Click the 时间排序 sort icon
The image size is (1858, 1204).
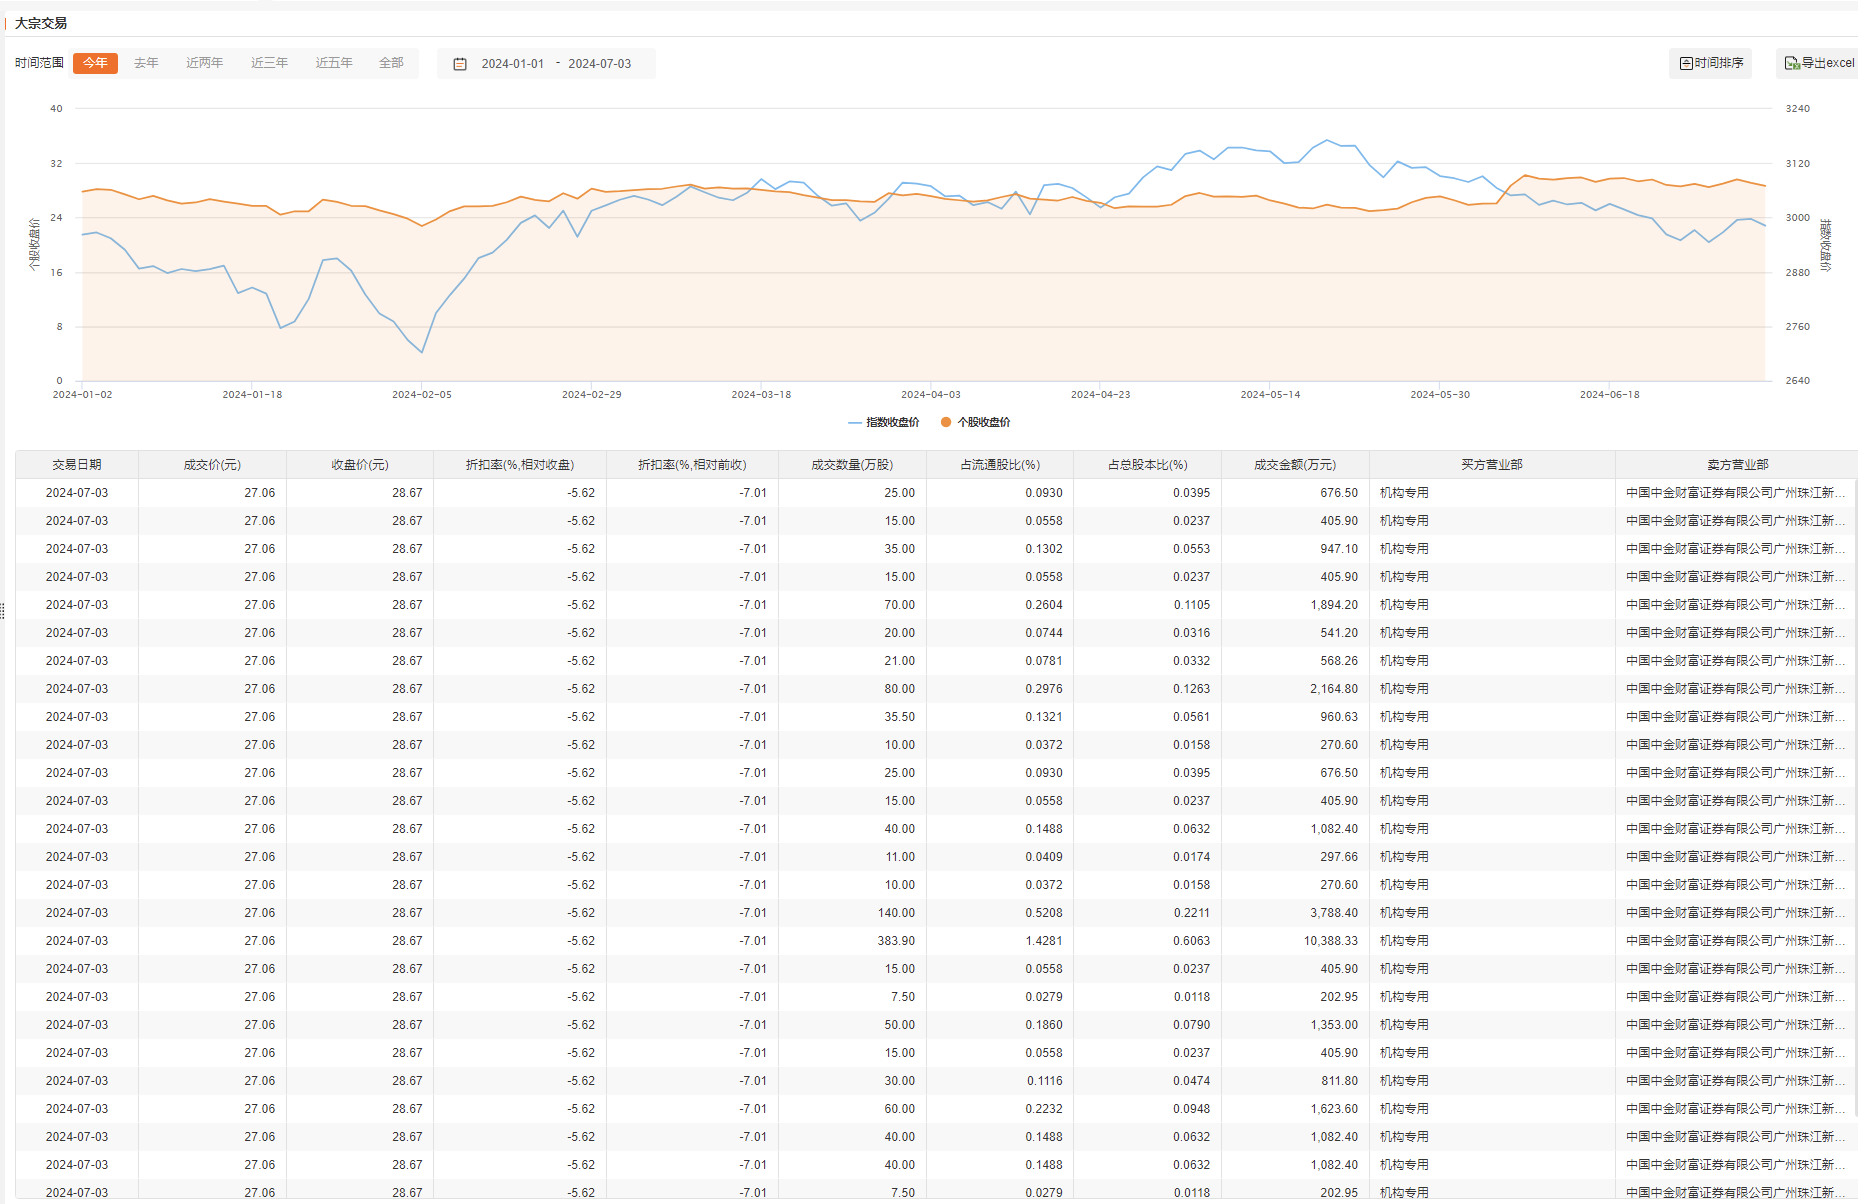(x=1686, y=63)
